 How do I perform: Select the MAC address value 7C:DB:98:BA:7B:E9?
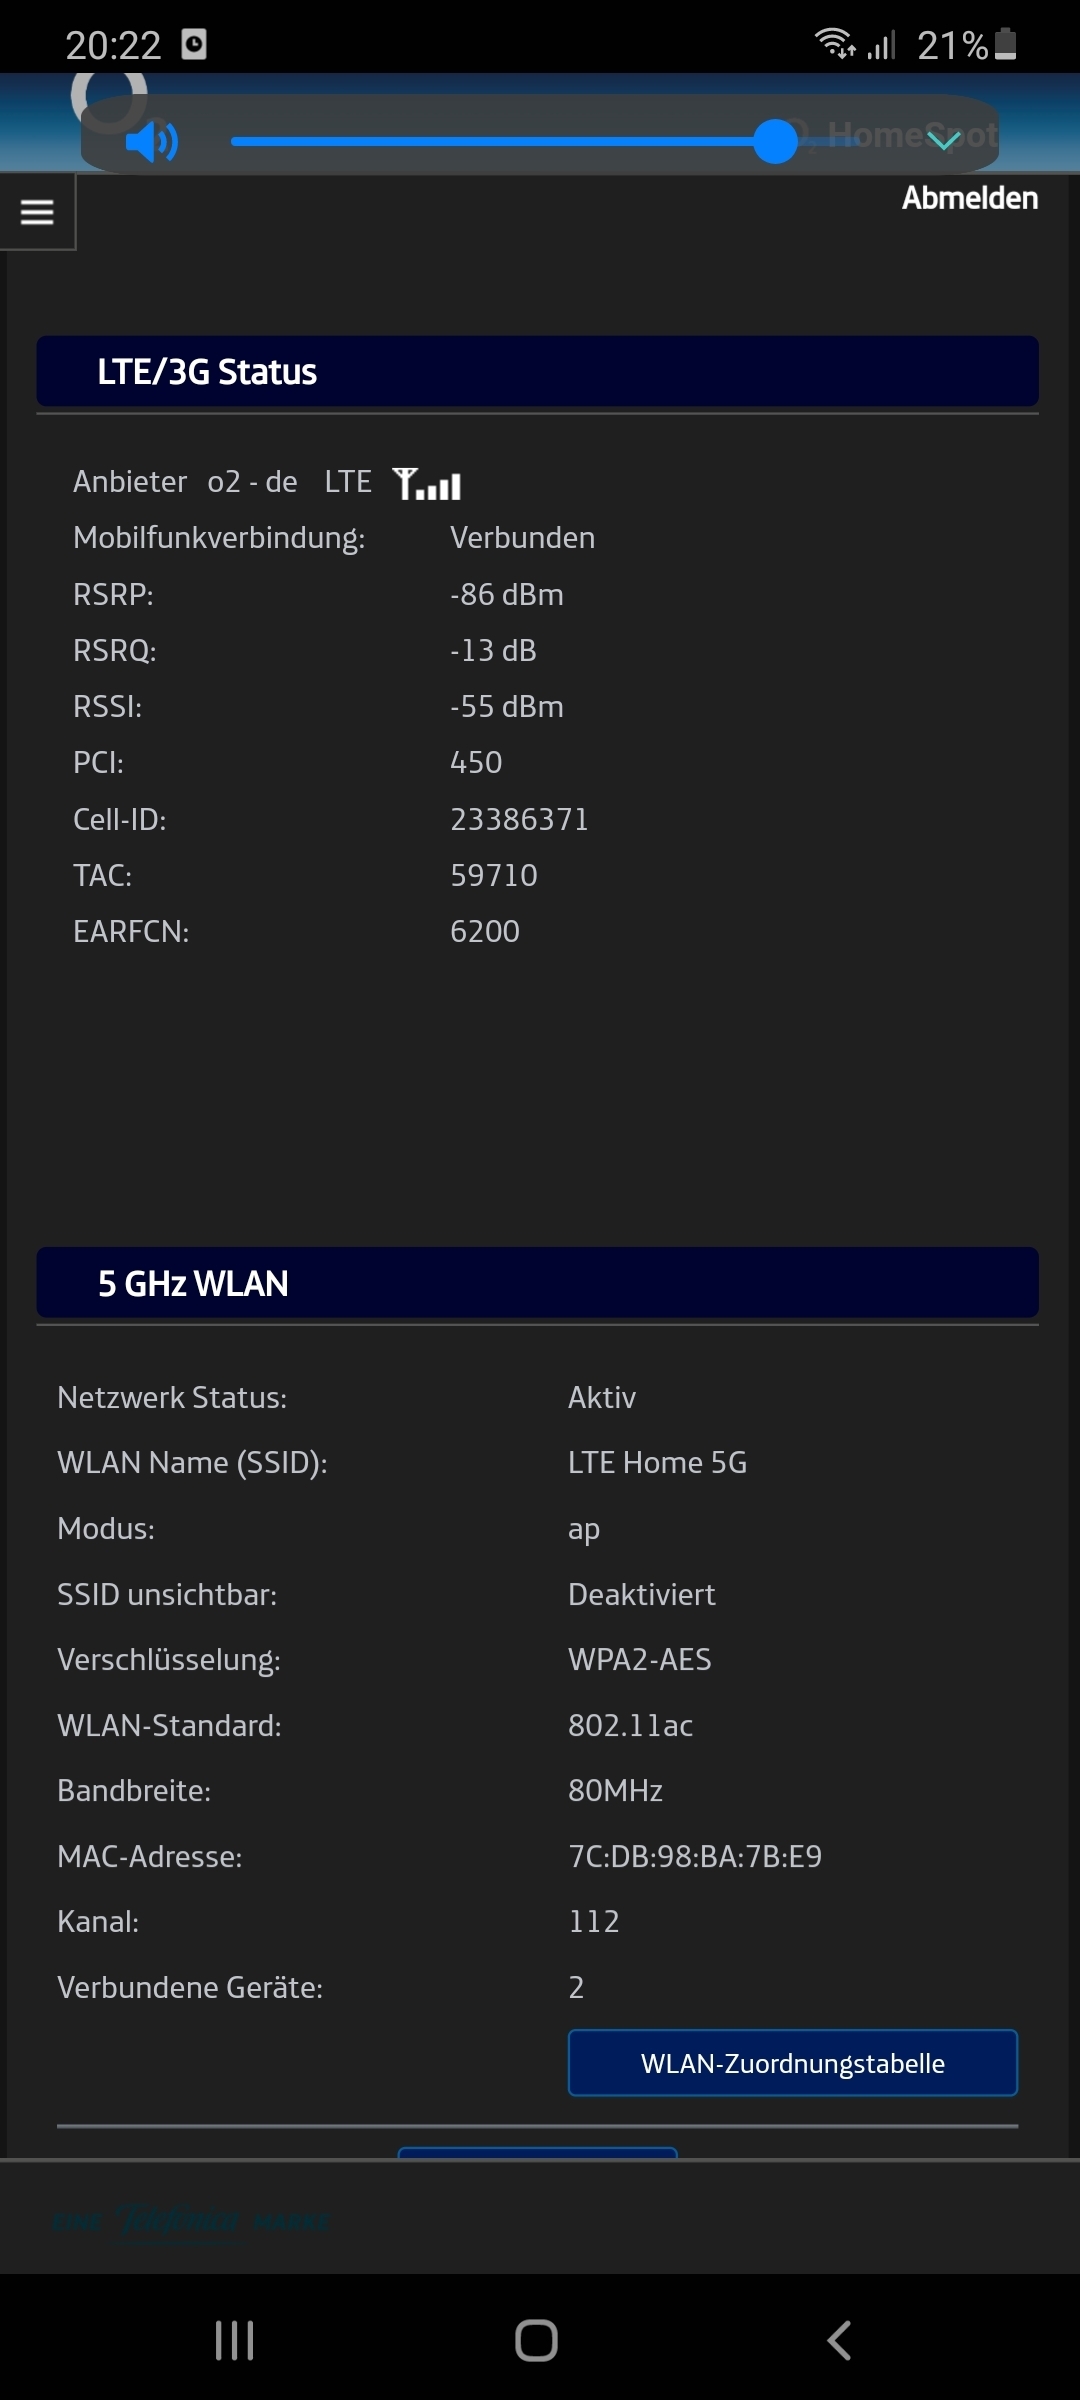(x=695, y=1856)
